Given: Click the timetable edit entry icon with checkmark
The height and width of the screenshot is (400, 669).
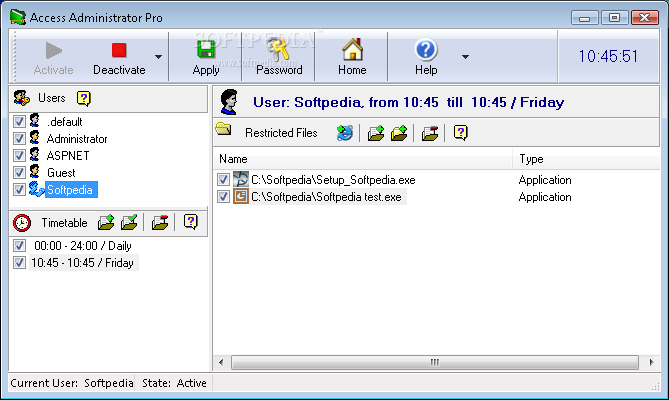Looking at the screenshot, I should (x=129, y=222).
